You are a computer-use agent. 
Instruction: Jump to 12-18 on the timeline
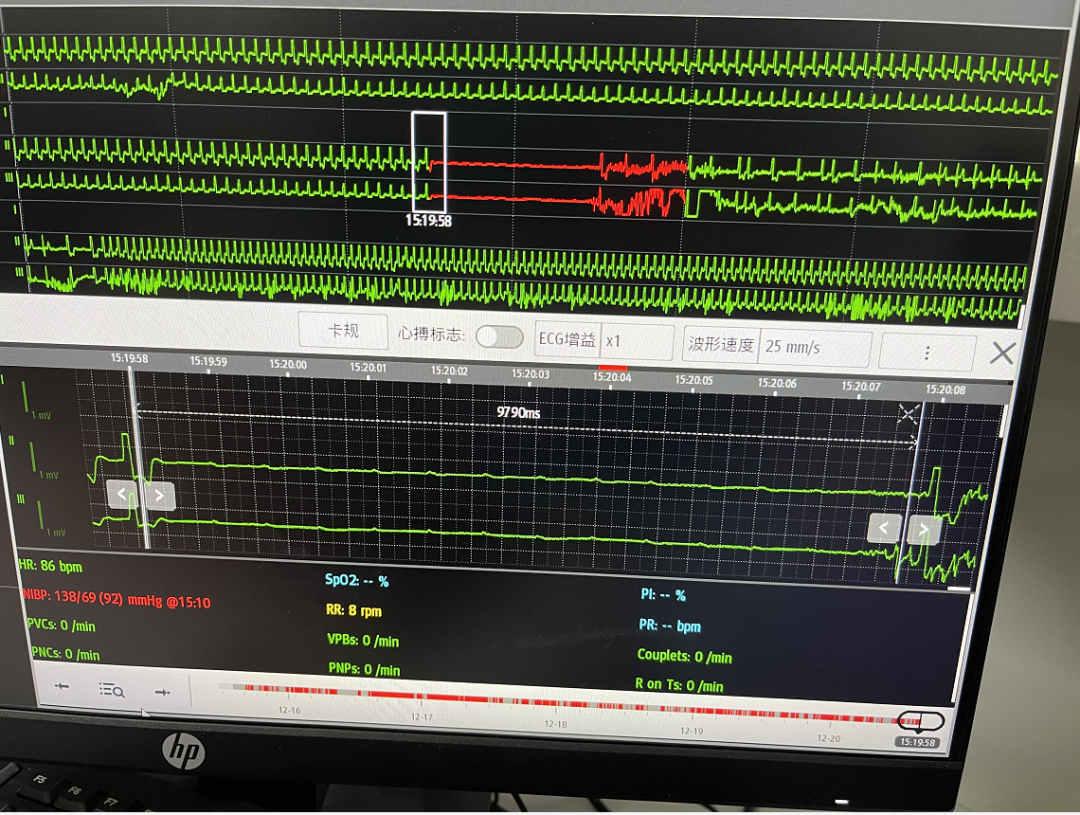555,722
